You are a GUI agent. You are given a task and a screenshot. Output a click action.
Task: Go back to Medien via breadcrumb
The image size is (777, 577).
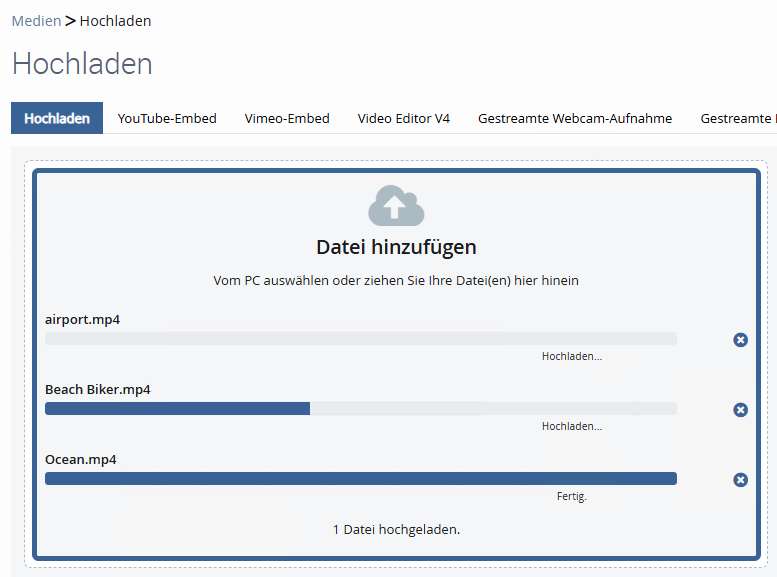[x=36, y=21]
